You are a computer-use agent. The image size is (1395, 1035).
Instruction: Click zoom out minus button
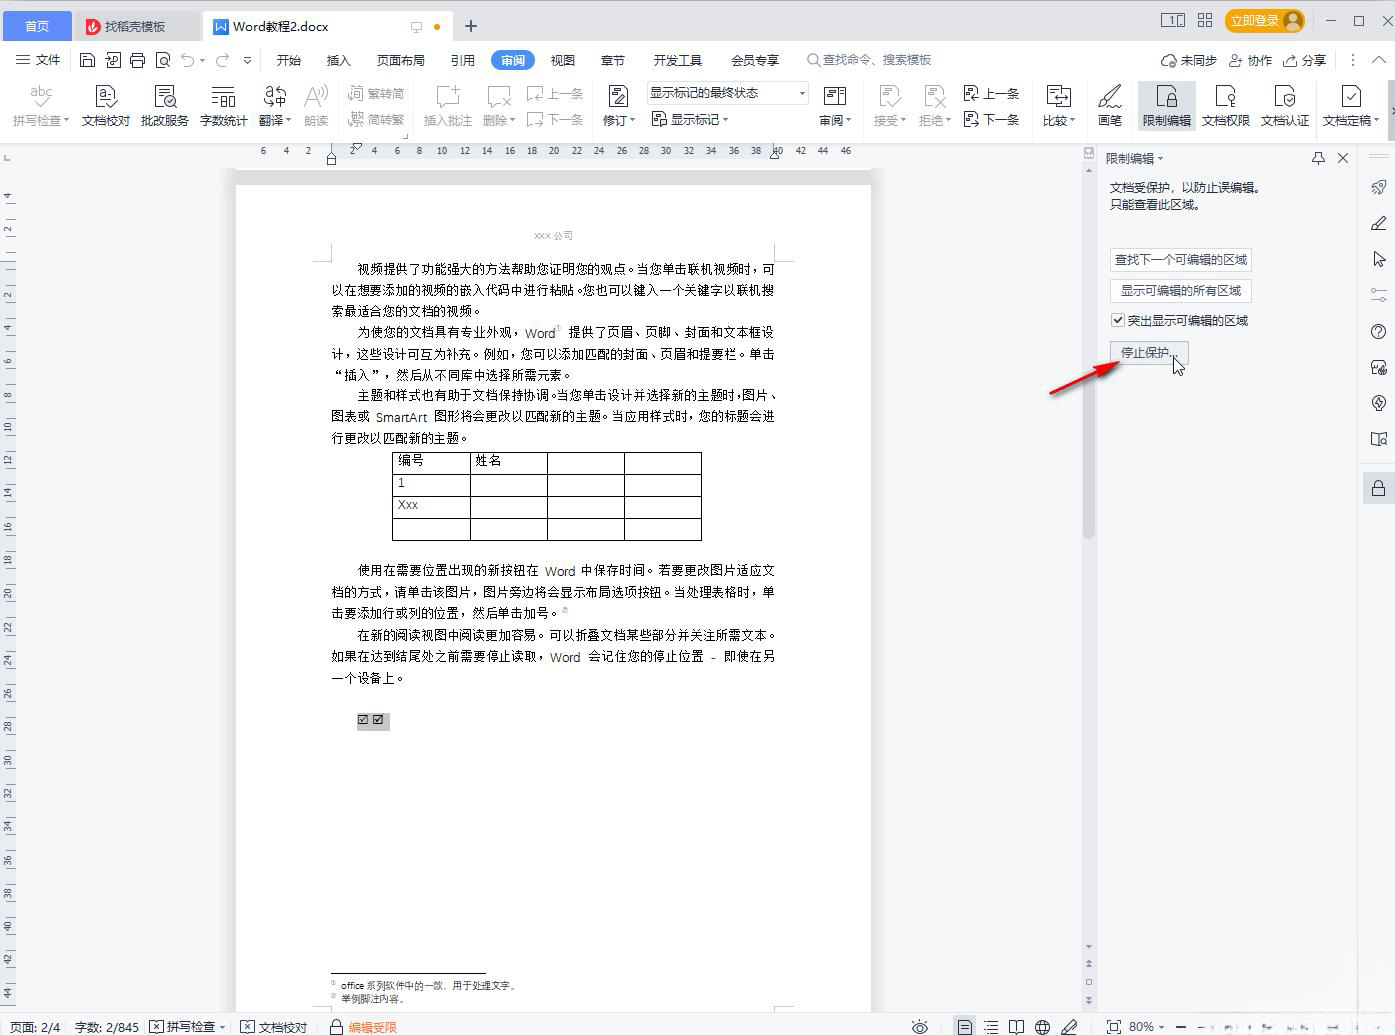coord(1181,1026)
